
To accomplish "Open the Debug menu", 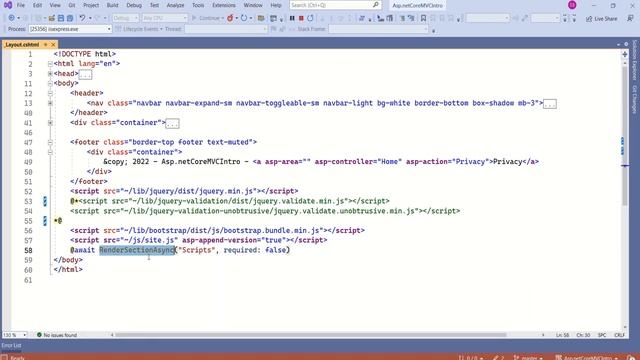I will pyautogui.click(x=134, y=5).
